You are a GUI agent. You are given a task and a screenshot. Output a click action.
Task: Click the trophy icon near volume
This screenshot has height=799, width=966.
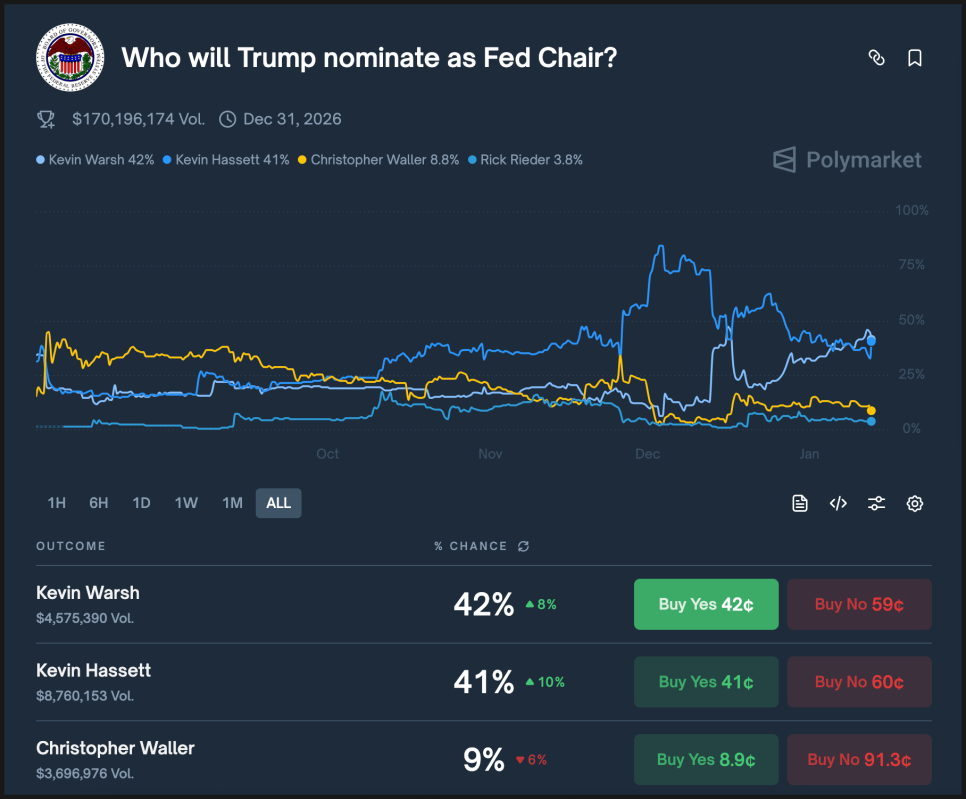(46, 119)
